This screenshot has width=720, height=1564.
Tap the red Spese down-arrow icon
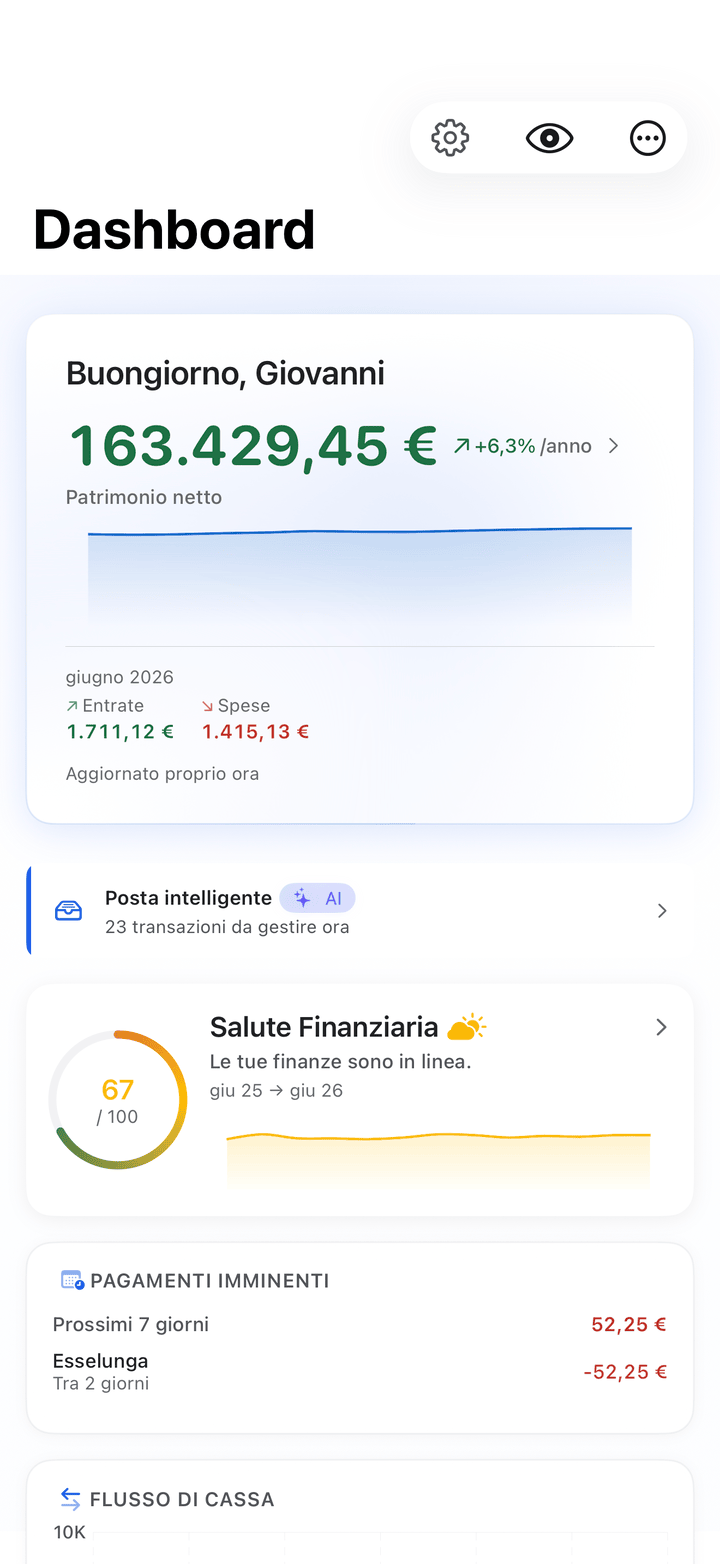click(208, 706)
